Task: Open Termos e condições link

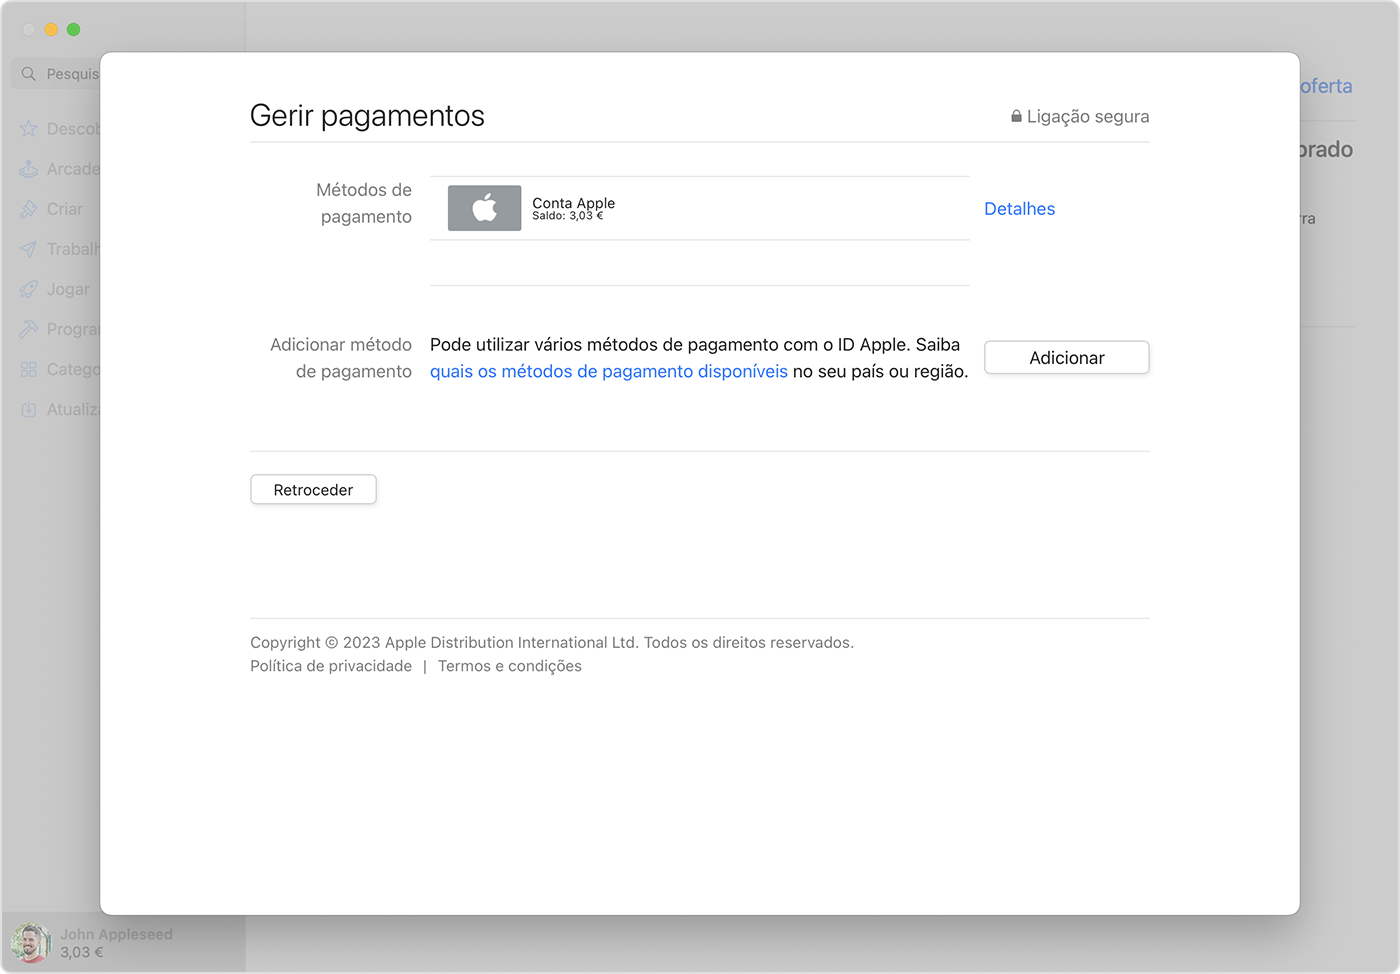Action: point(510,666)
